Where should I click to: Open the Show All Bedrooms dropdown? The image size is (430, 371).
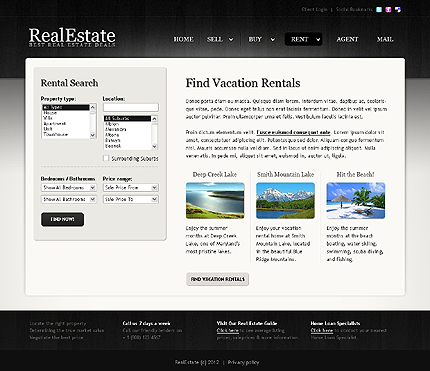pyautogui.click(x=69, y=188)
